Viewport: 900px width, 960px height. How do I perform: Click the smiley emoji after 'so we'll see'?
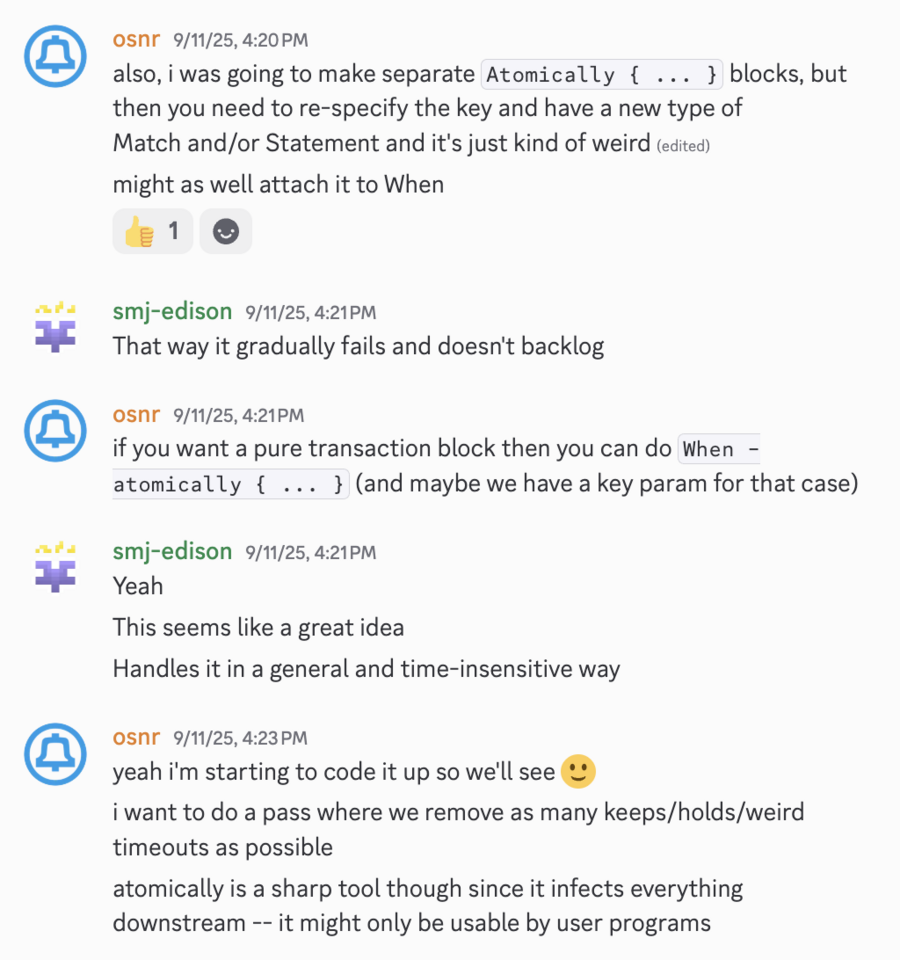pyautogui.click(x=578, y=772)
